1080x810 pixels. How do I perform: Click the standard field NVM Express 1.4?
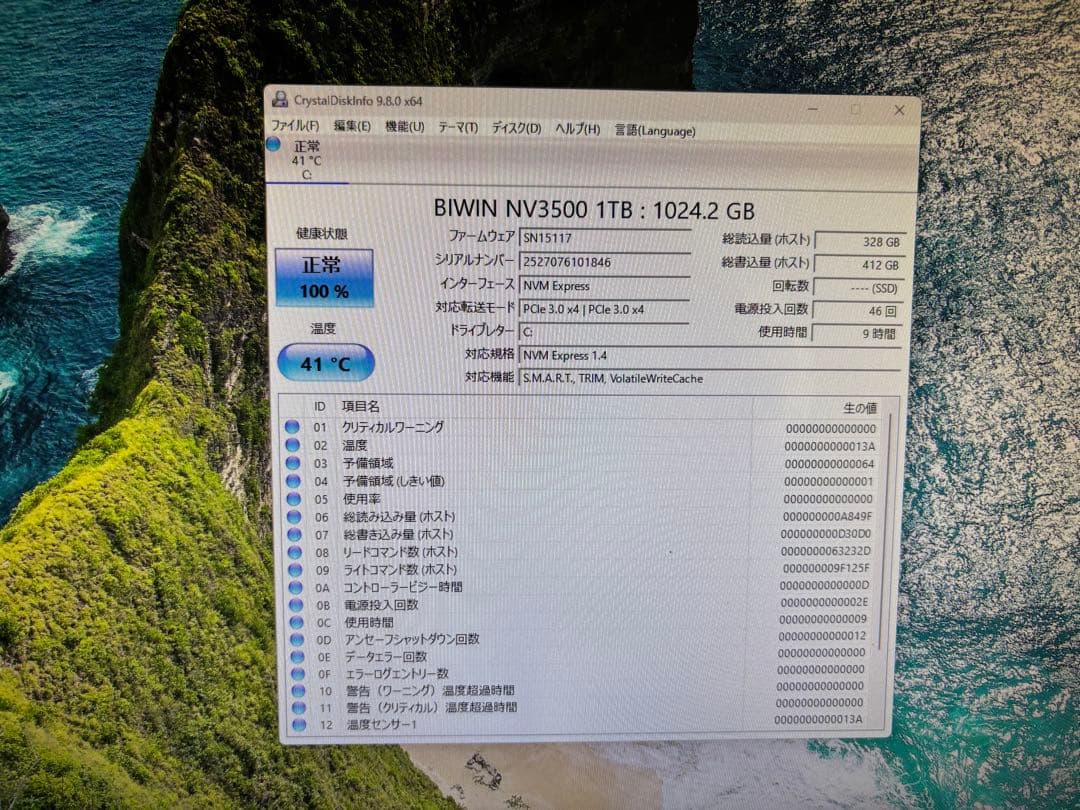click(709, 355)
